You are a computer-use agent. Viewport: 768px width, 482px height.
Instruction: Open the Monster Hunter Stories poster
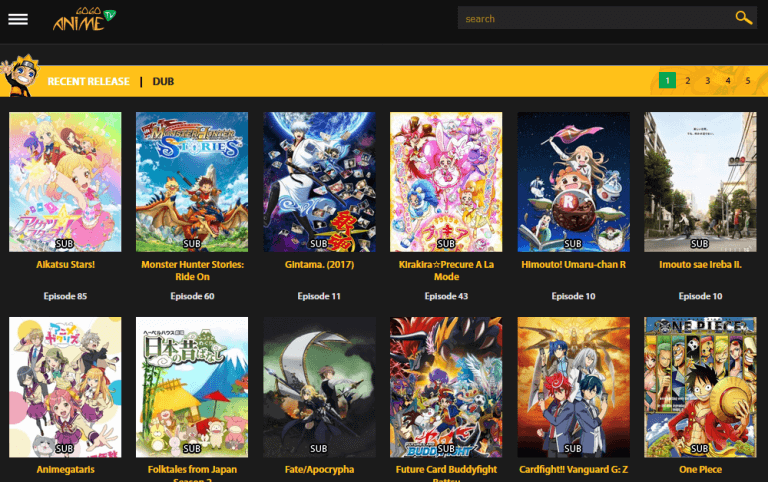[192, 182]
